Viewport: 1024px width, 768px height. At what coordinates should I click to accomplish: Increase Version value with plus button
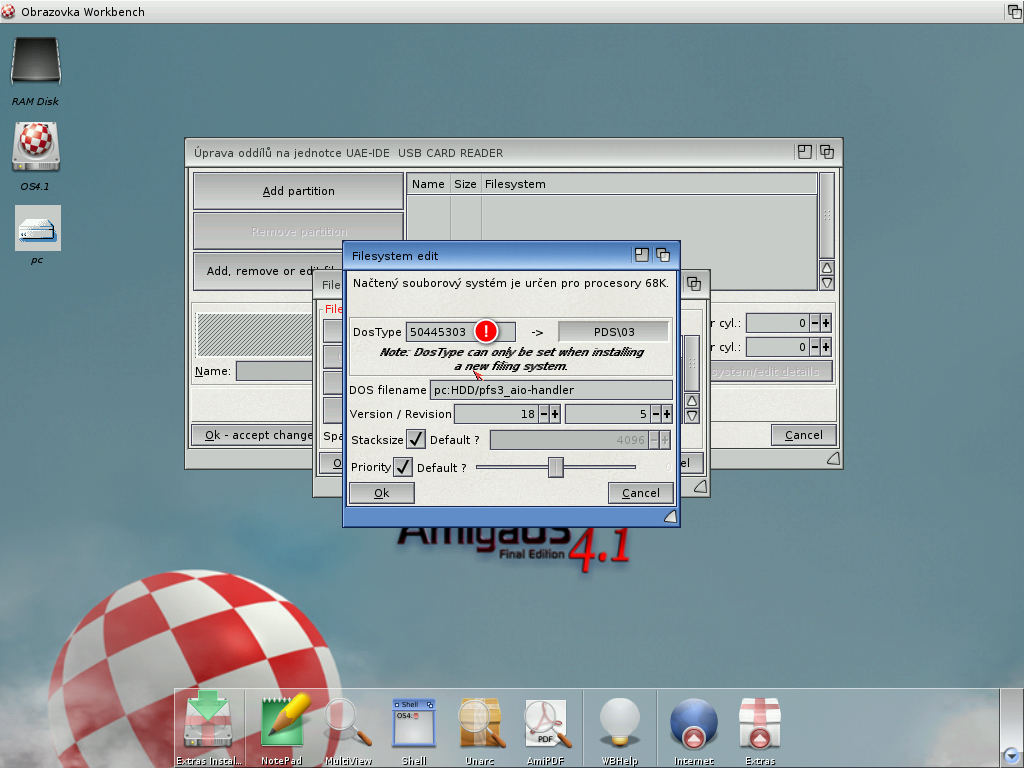click(554, 414)
